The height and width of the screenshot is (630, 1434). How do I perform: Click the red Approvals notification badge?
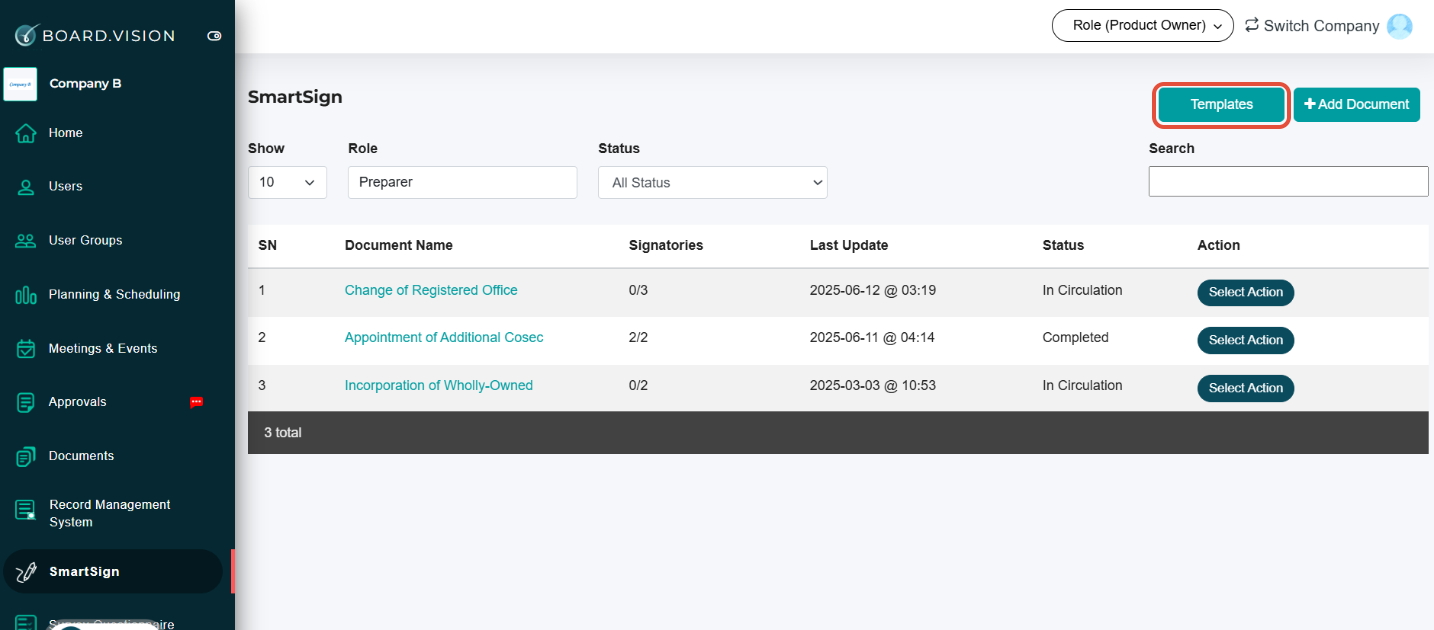196,402
